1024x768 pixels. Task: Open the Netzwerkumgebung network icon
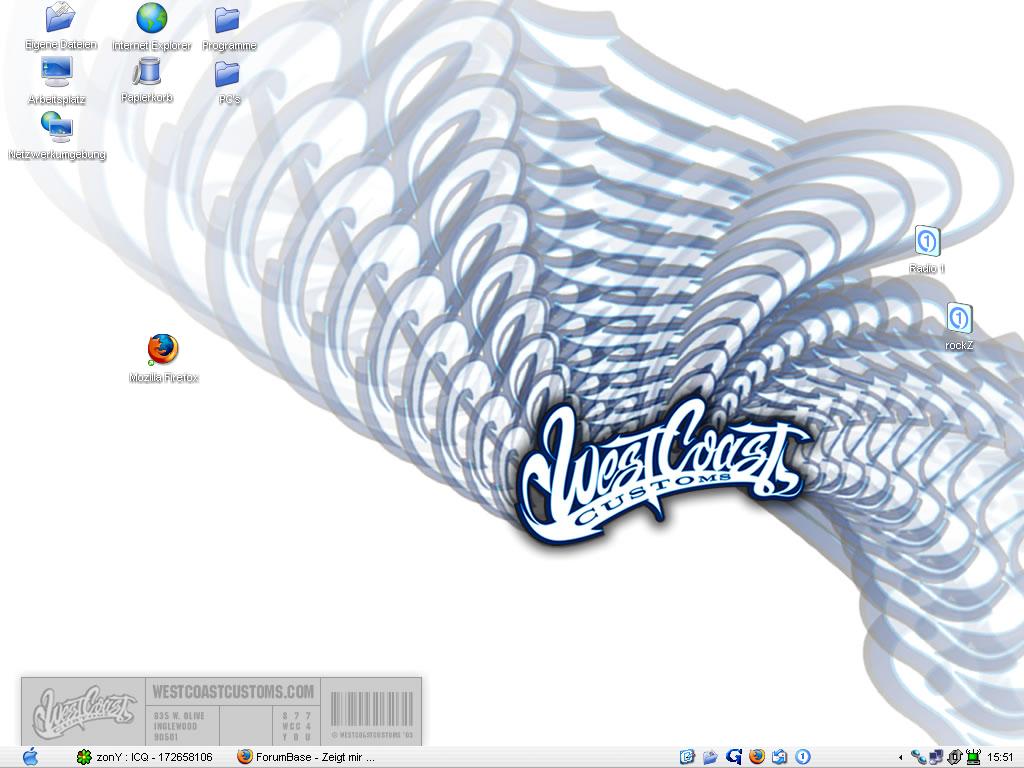pos(57,126)
